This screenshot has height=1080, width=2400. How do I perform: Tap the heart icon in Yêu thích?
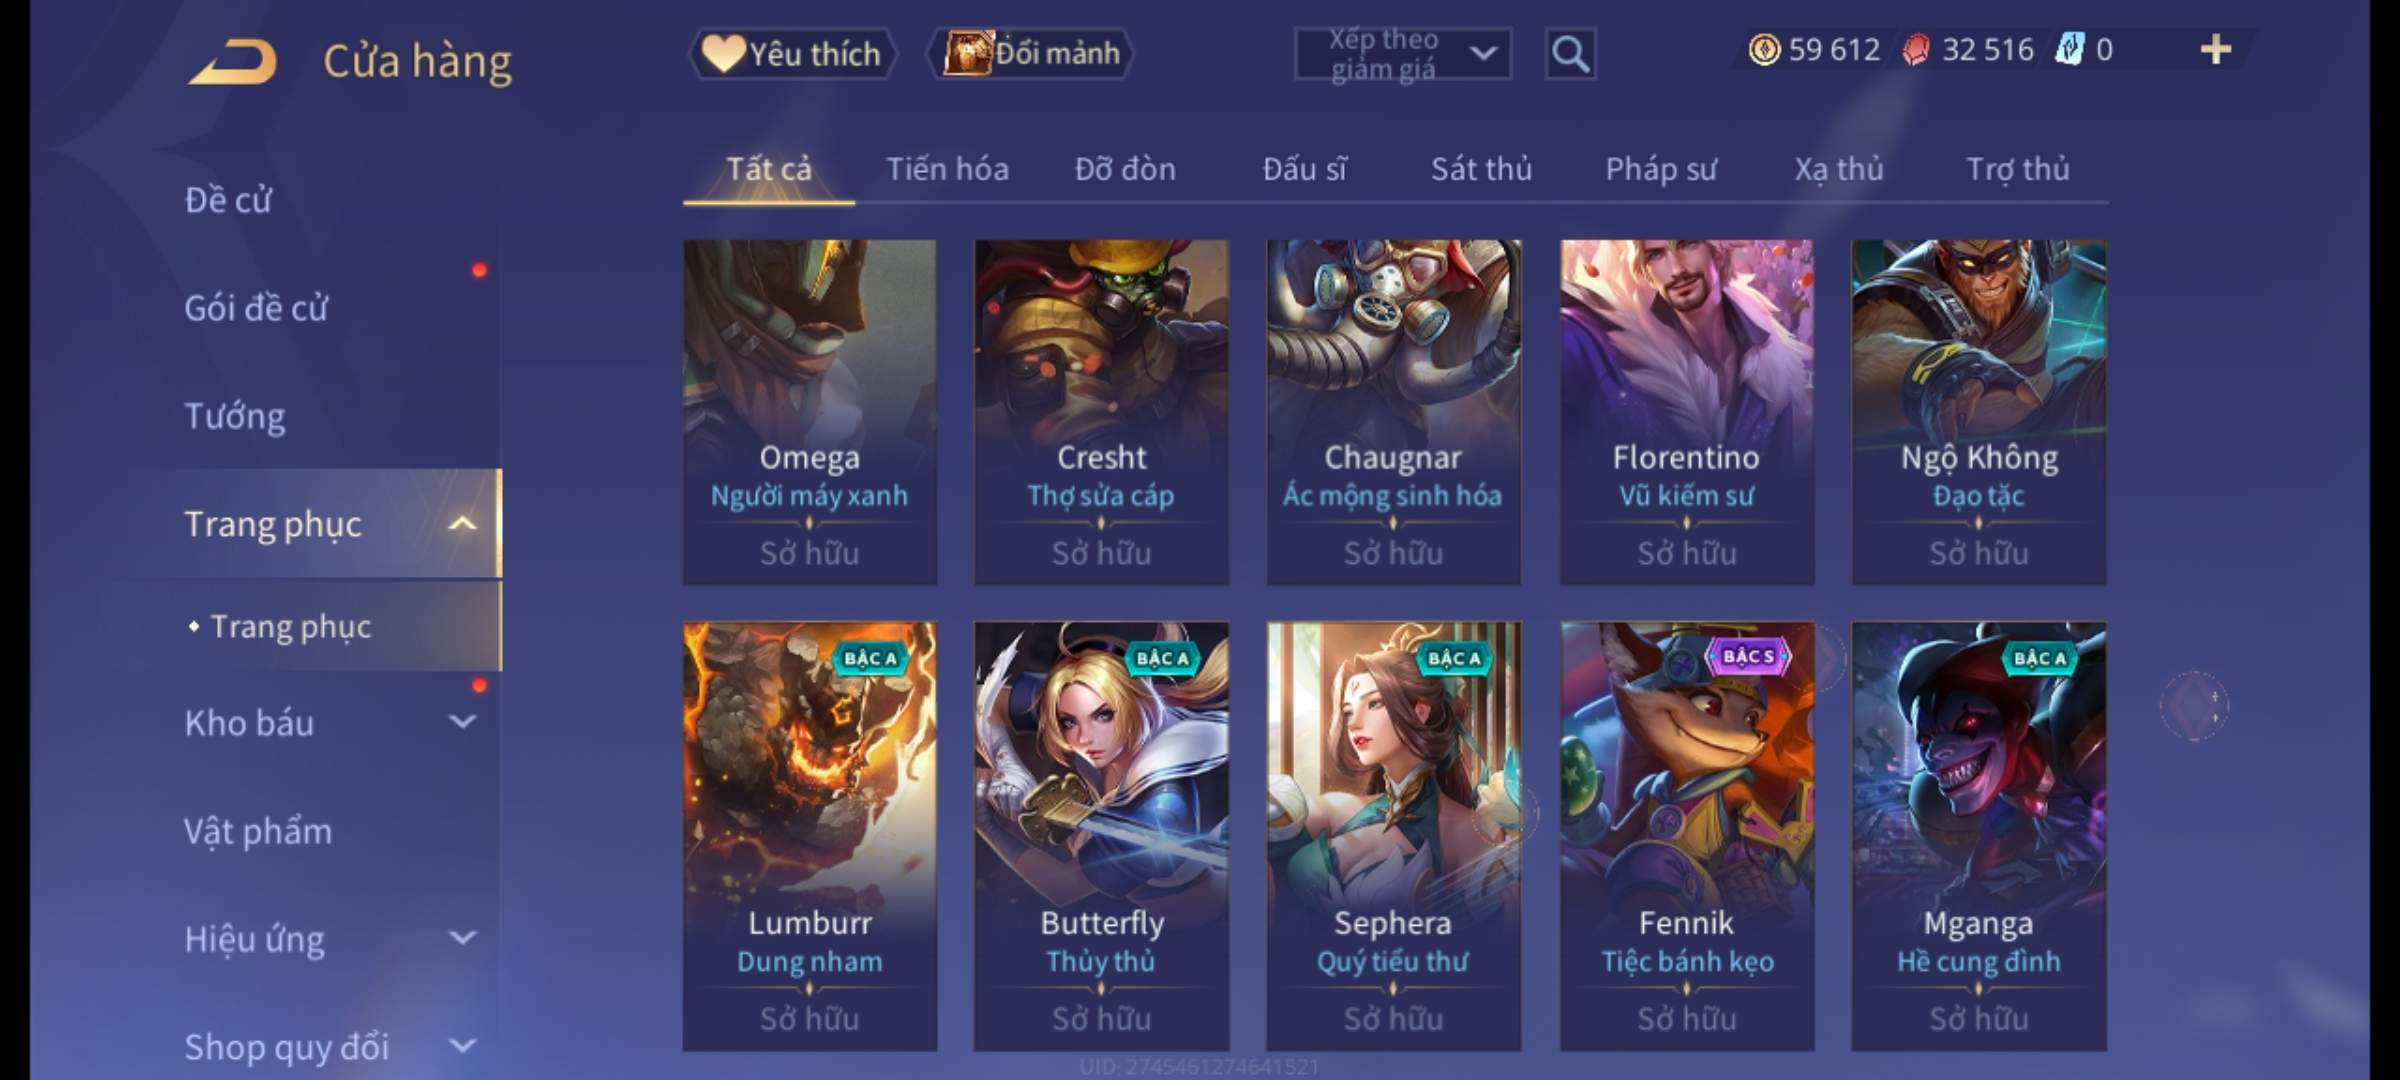[722, 53]
